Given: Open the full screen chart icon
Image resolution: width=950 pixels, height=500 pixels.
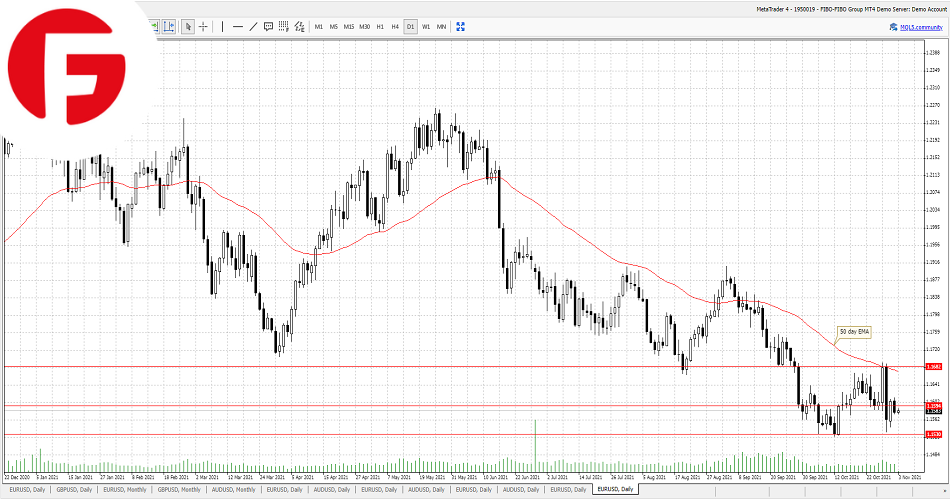Looking at the screenshot, I should click(459, 26).
